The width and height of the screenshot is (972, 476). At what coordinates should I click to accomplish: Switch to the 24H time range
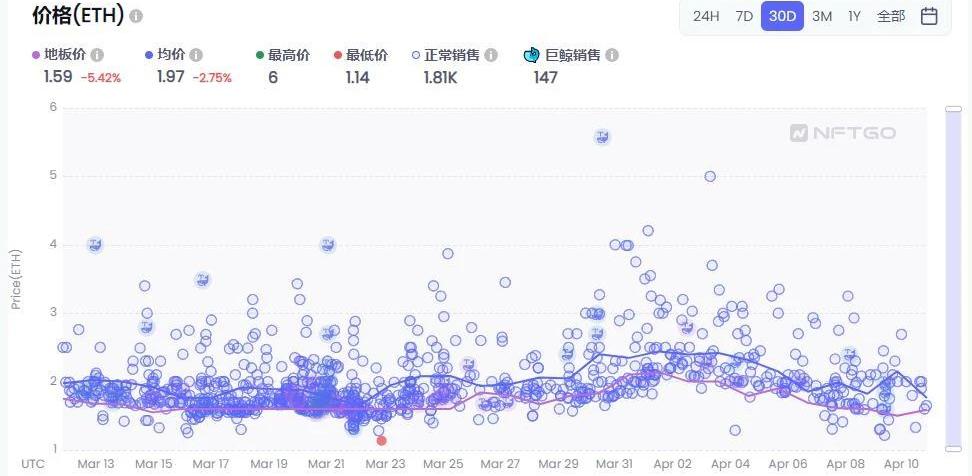(706, 16)
